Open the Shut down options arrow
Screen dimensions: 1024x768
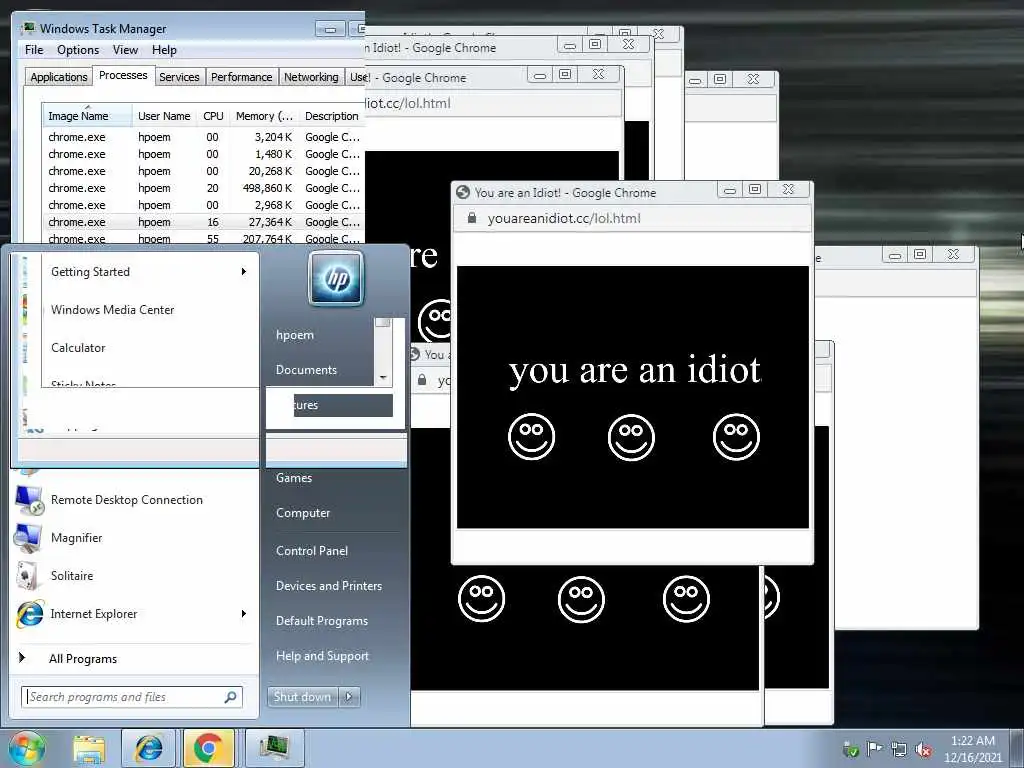349,697
